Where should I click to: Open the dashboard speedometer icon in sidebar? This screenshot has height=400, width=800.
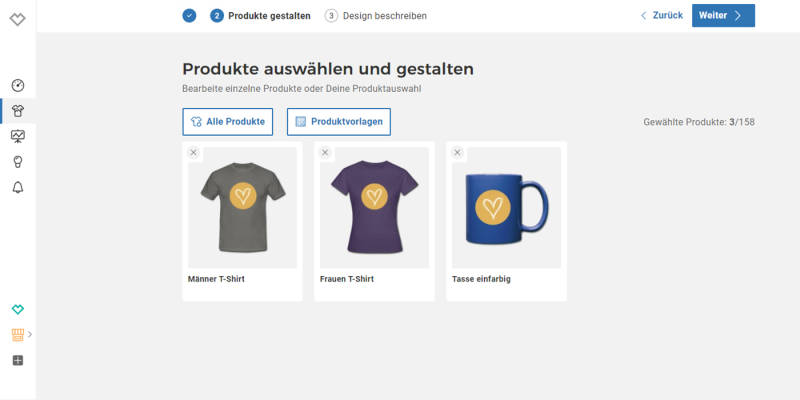18,85
